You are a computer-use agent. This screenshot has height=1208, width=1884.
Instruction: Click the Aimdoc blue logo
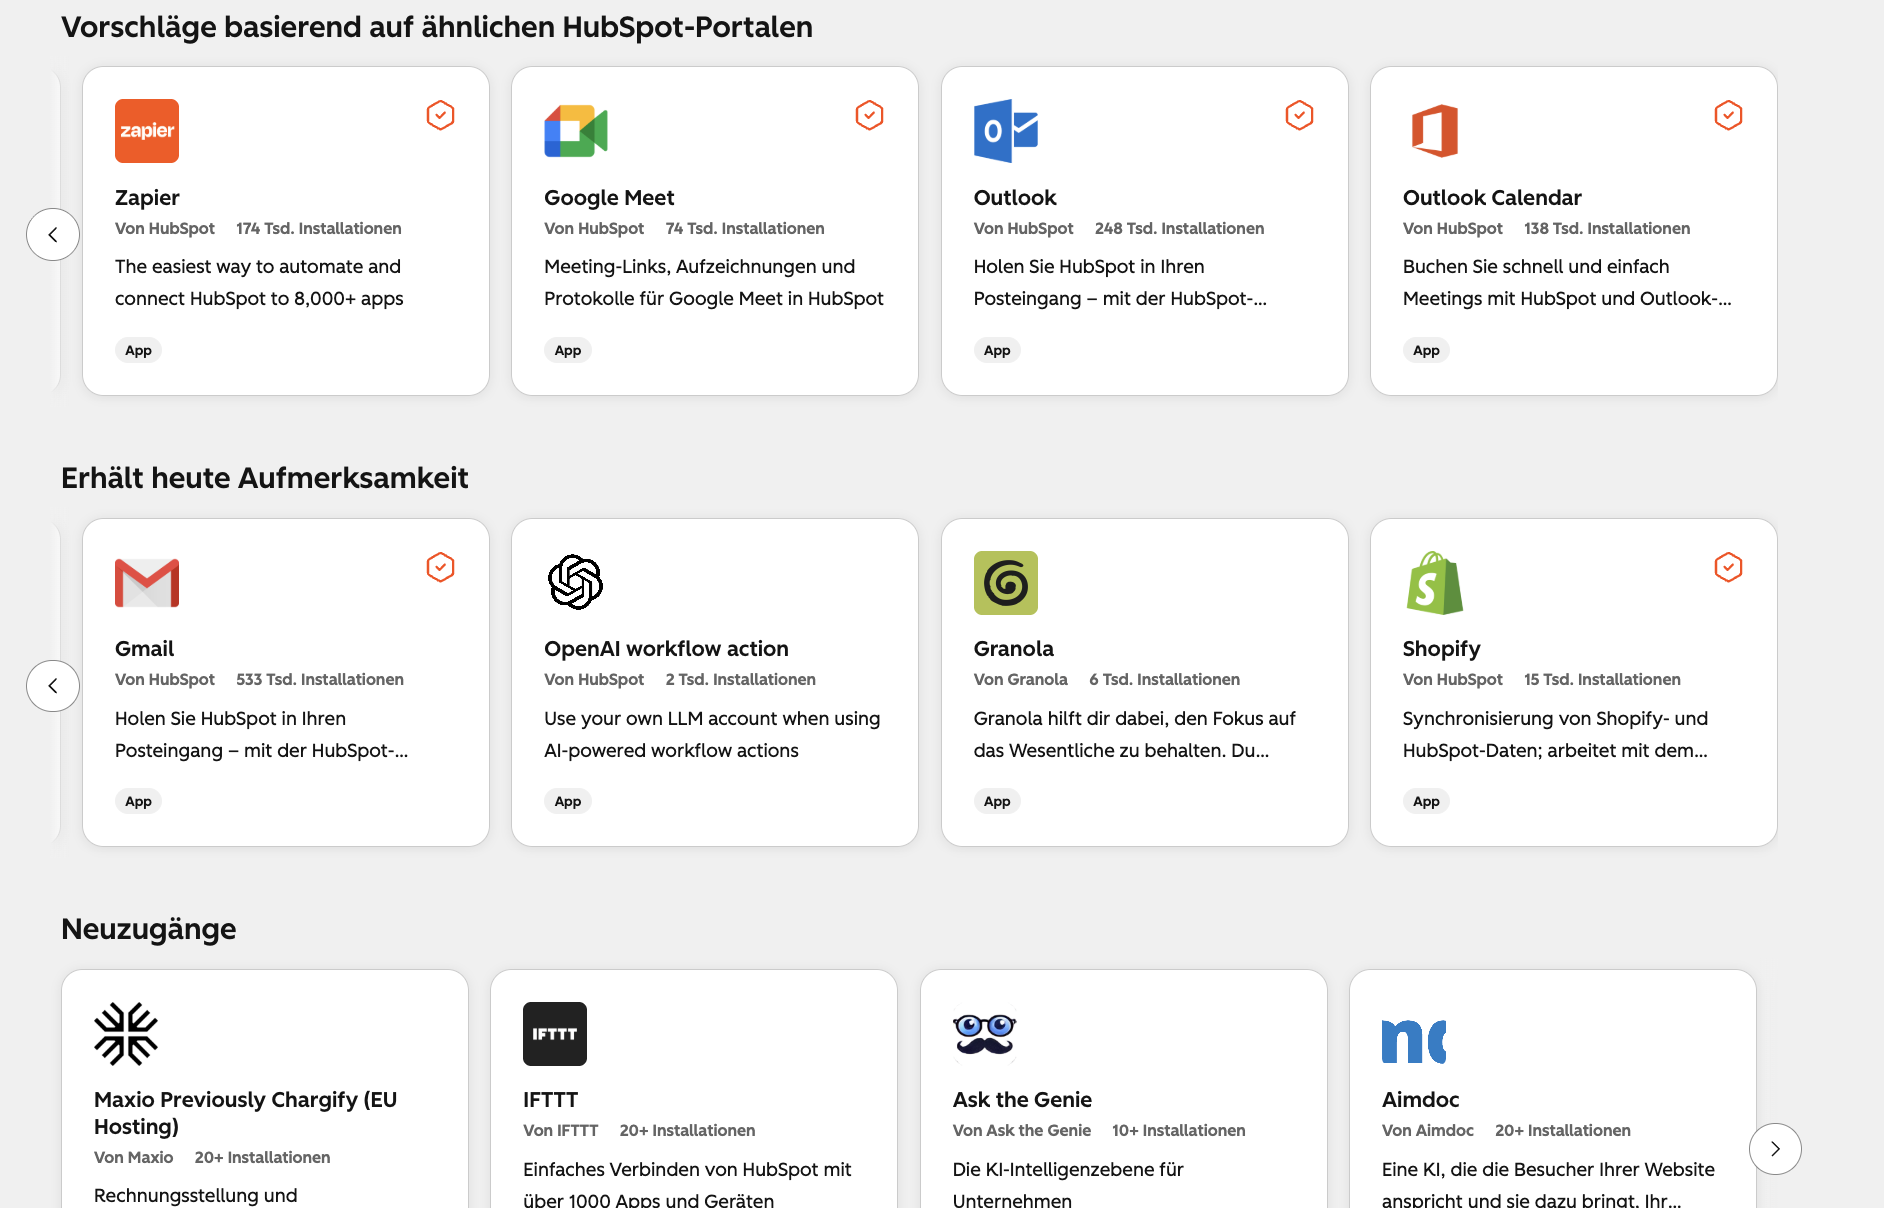tap(1414, 1041)
